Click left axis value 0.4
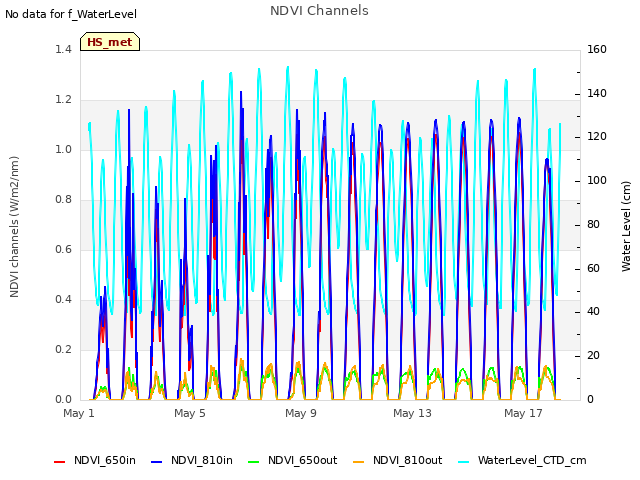The height and width of the screenshot is (480, 640). click(x=63, y=300)
